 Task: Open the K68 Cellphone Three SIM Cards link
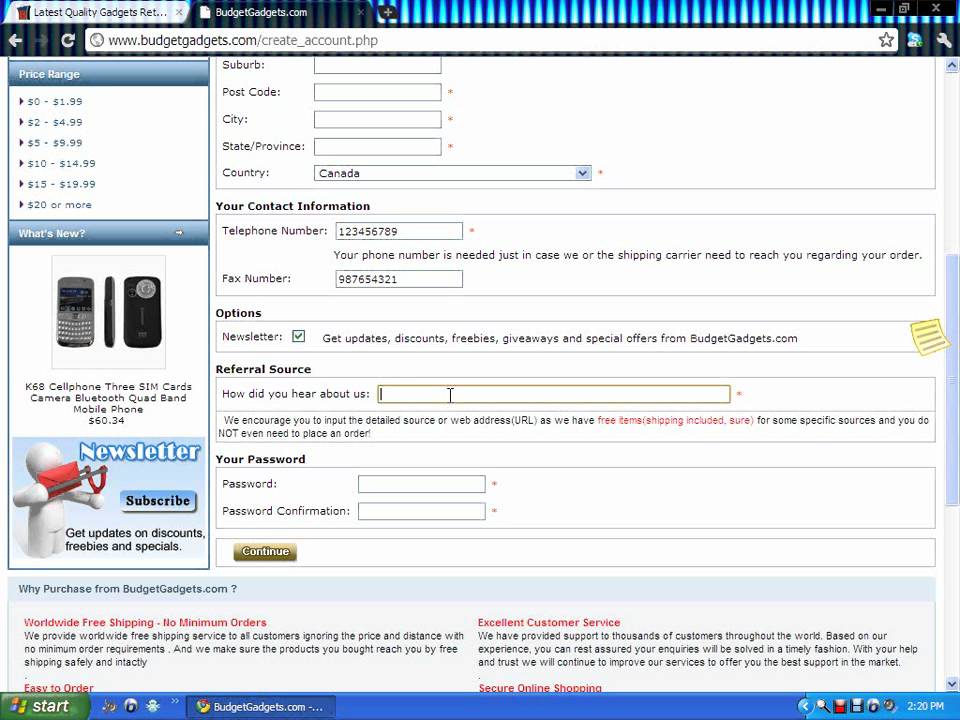coord(108,398)
